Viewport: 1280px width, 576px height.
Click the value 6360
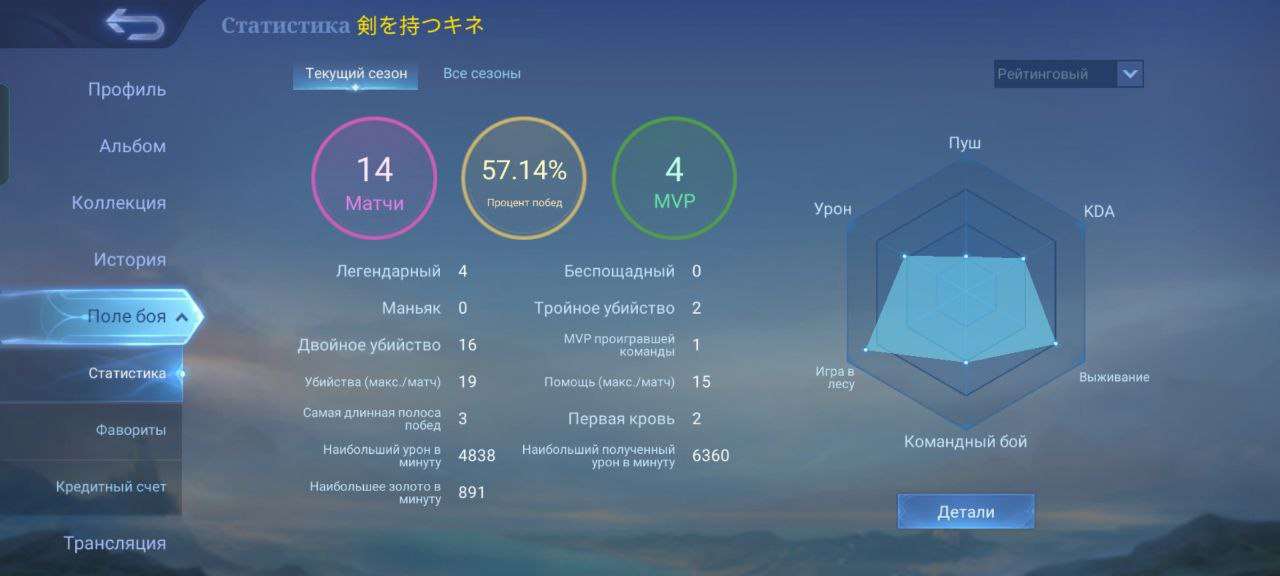[711, 456]
